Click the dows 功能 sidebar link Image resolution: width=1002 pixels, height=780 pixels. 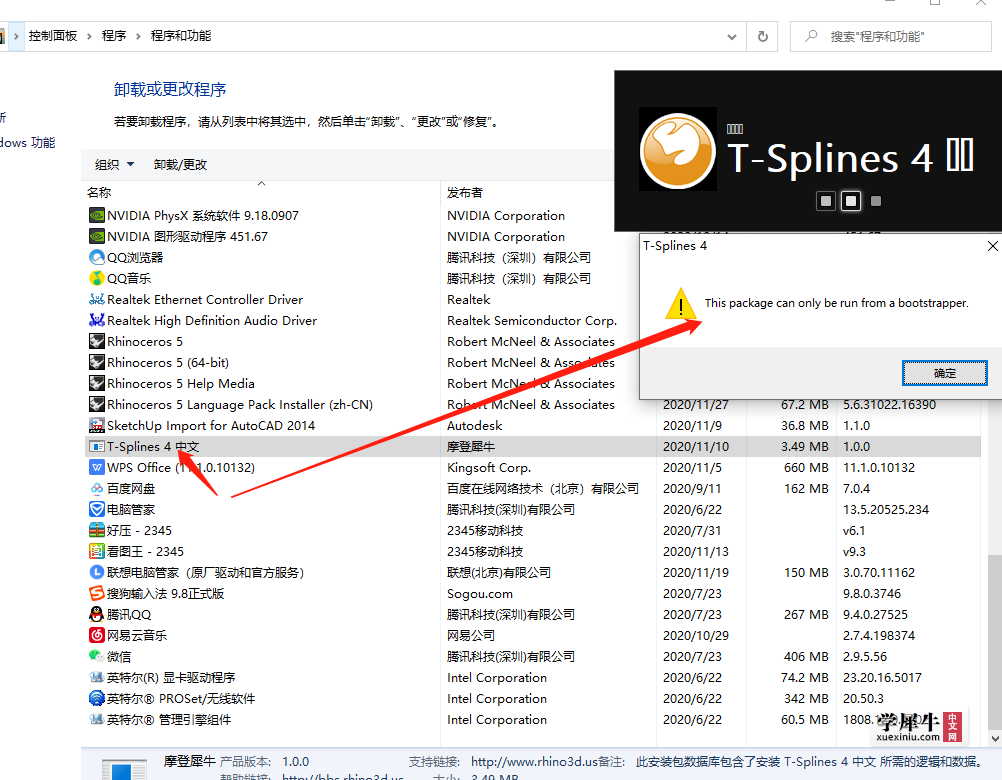point(27,142)
